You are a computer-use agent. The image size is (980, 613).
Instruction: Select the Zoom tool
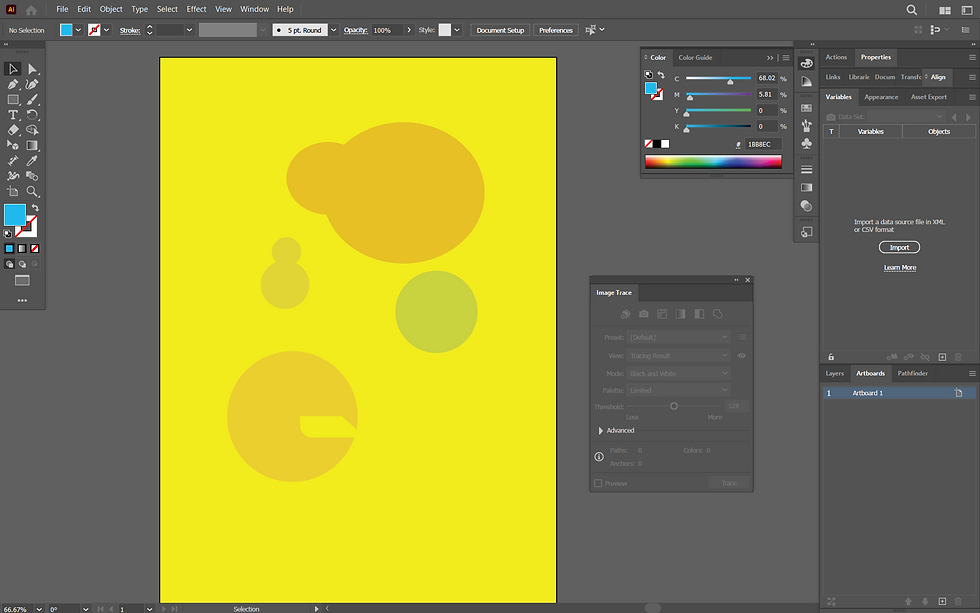[x=32, y=191]
